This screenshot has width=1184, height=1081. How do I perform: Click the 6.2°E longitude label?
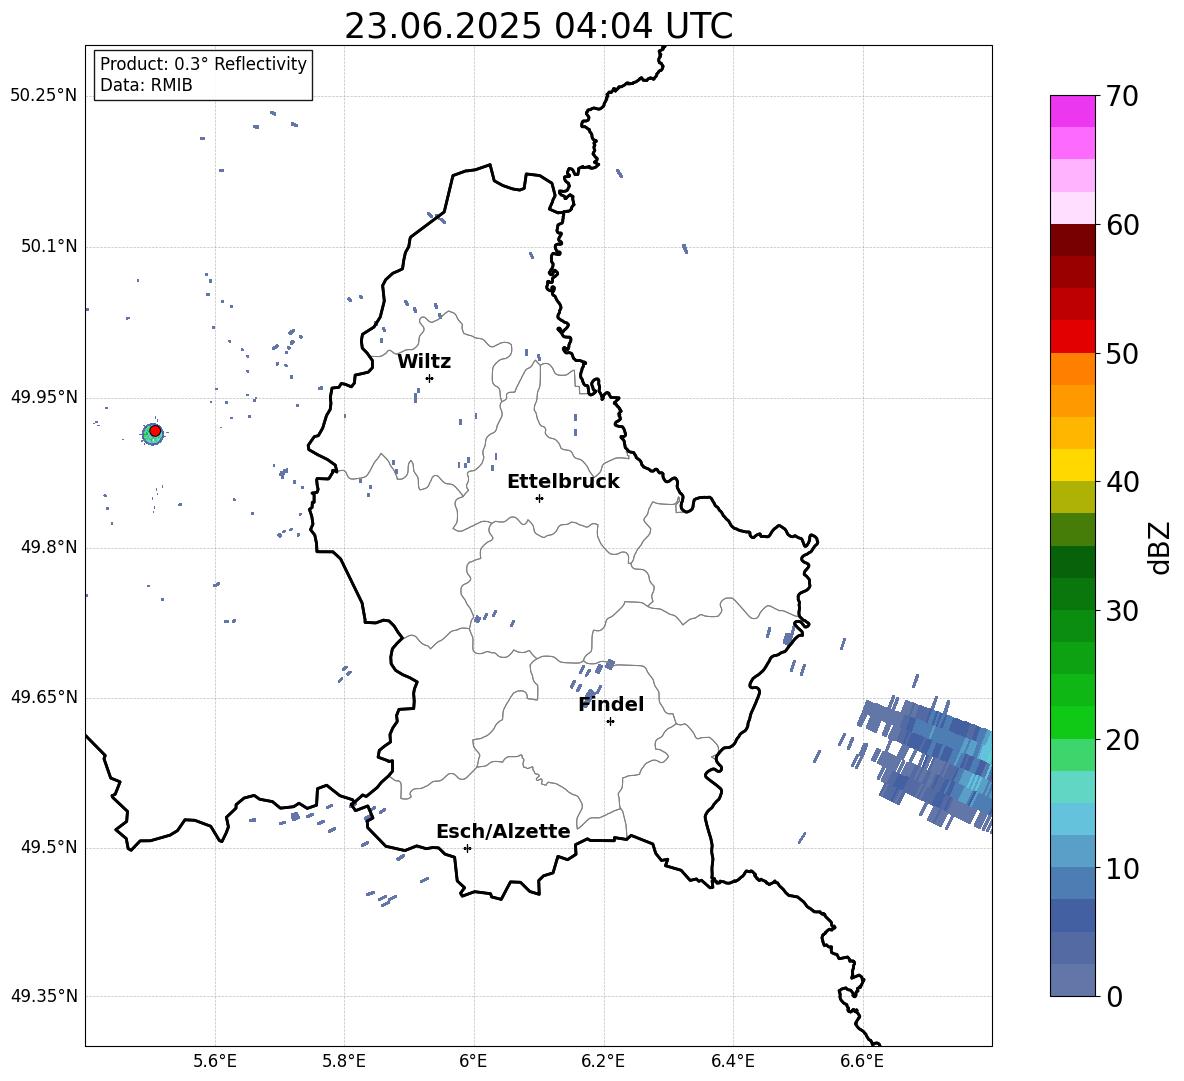click(603, 1062)
